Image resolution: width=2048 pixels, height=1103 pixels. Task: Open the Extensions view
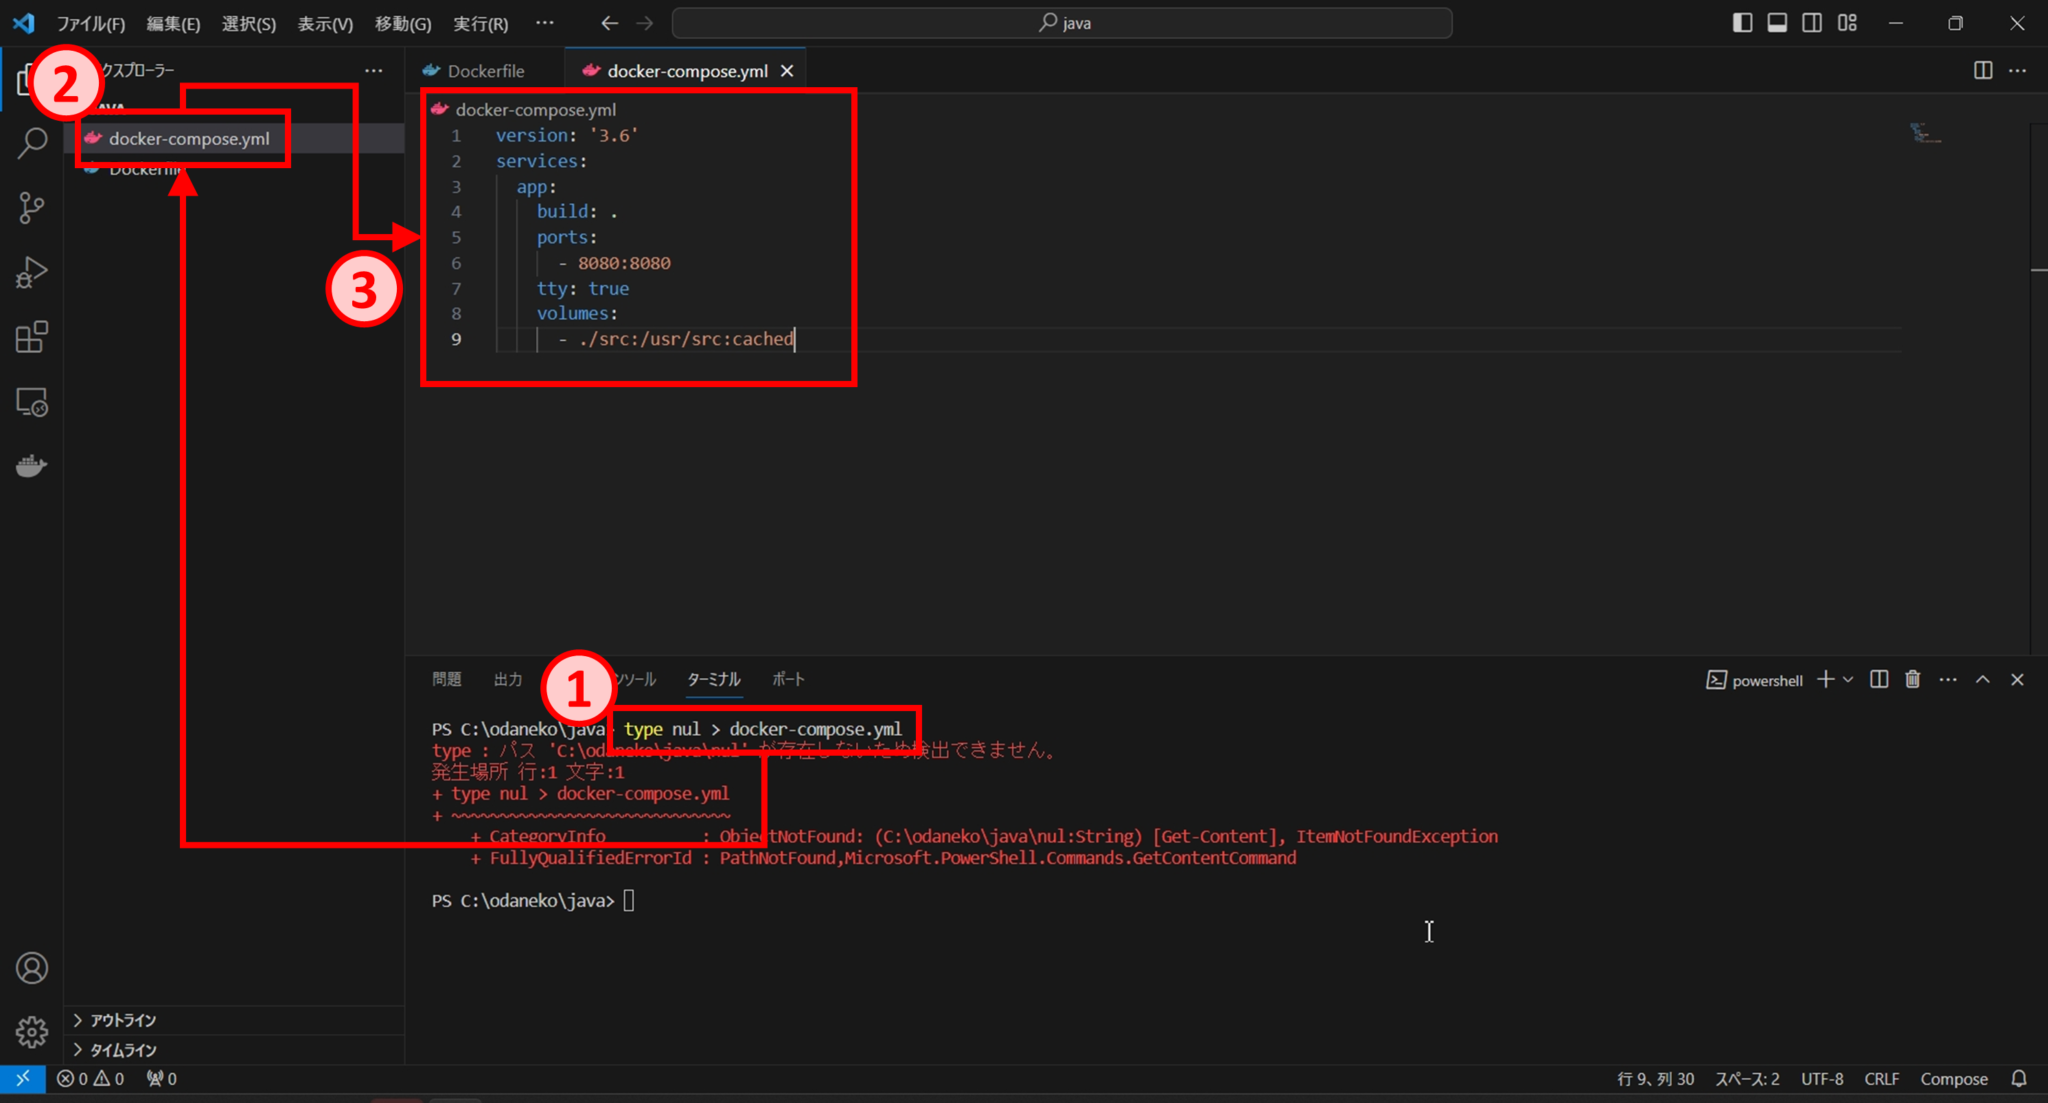[x=32, y=337]
